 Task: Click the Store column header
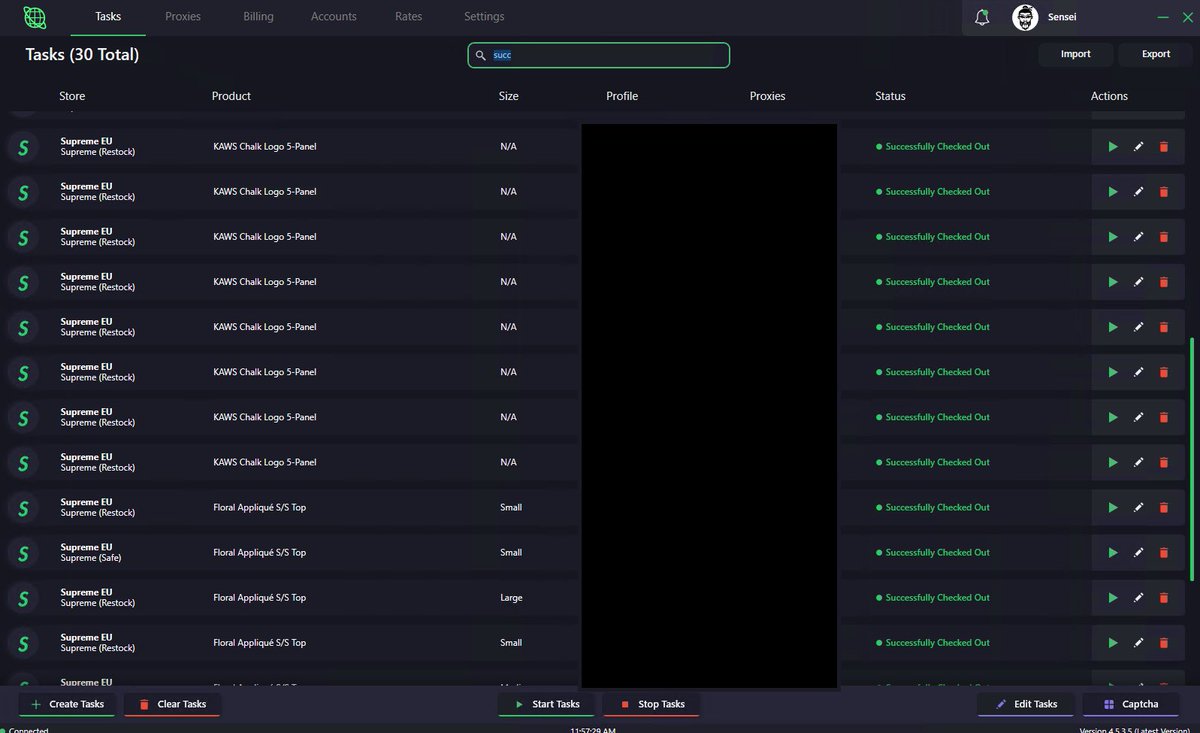pyautogui.click(x=72, y=96)
